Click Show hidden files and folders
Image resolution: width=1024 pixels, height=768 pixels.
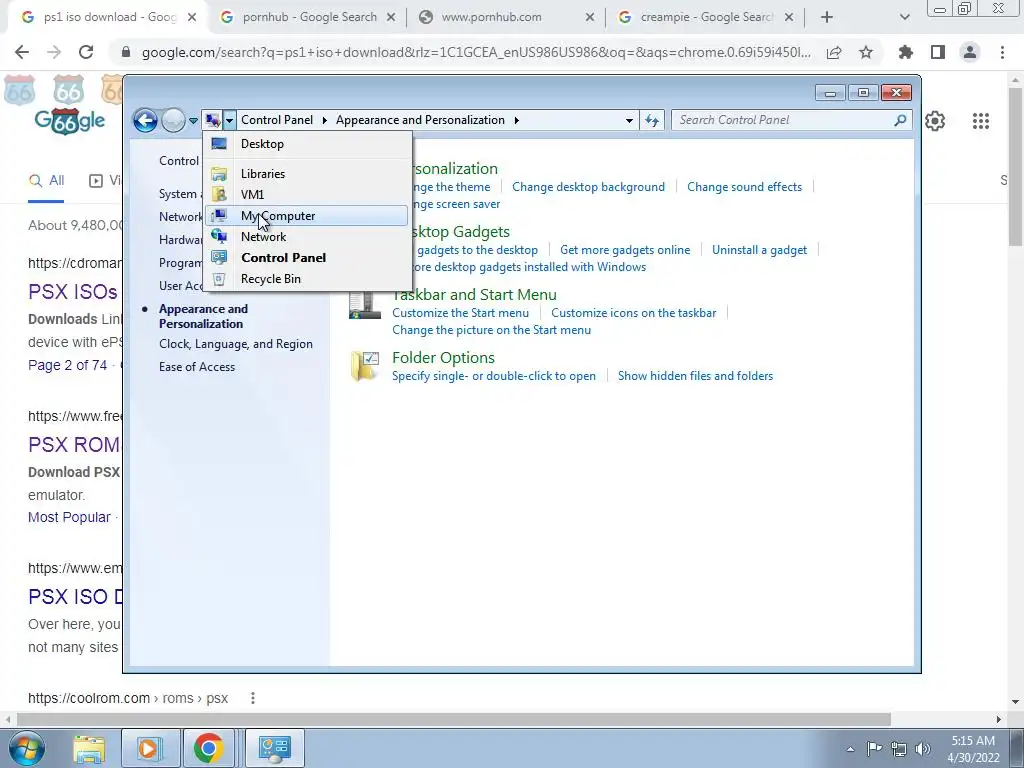pyautogui.click(x=696, y=376)
